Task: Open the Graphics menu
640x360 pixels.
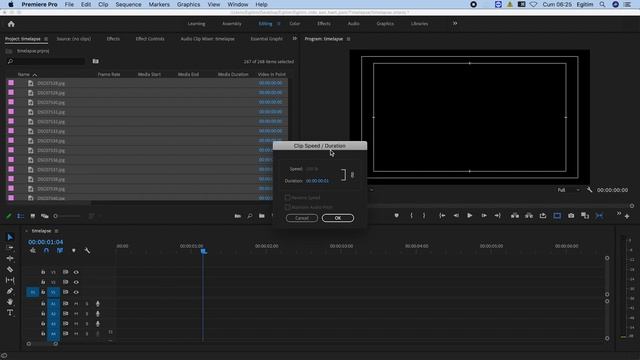Action: click(188, 4)
